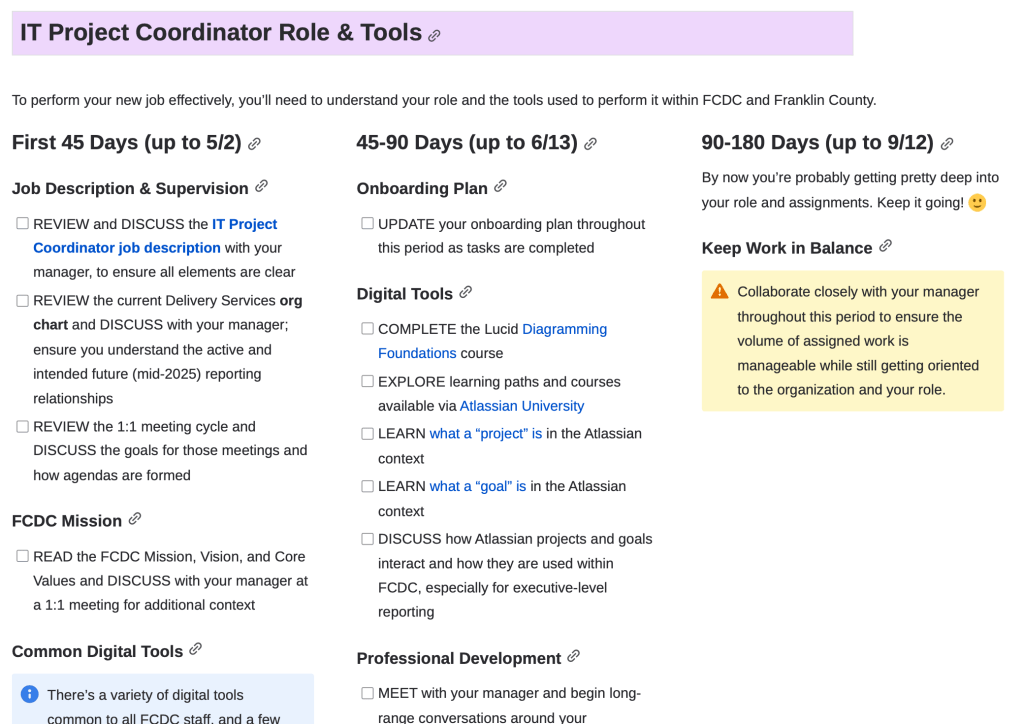Open the what a "project" is link
This screenshot has width=1023, height=724.
coord(485,434)
